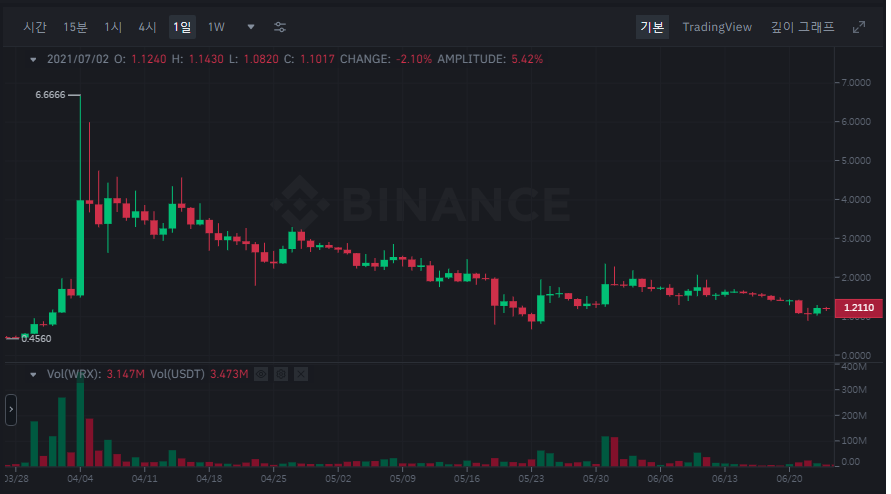Screen dimensions: 891x494
Task: Click the Vol(WRX) 3.147M value
Action: [126, 374]
